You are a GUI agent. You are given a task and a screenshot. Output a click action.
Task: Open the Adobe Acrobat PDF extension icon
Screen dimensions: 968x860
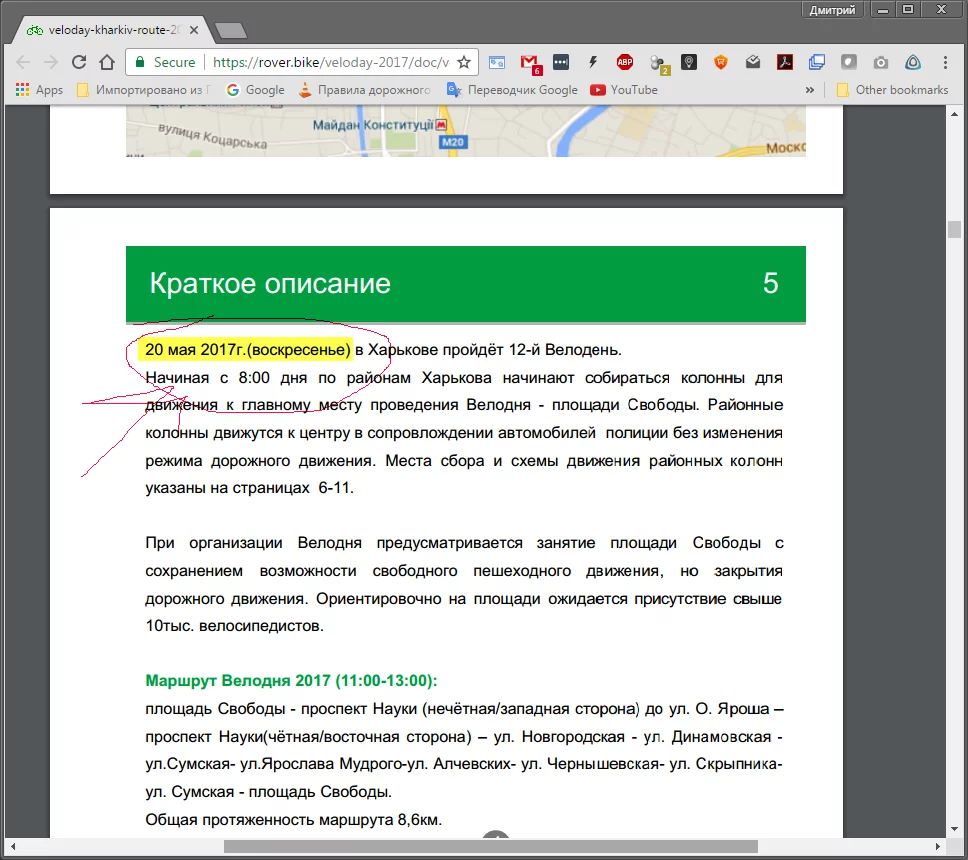click(785, 62)
